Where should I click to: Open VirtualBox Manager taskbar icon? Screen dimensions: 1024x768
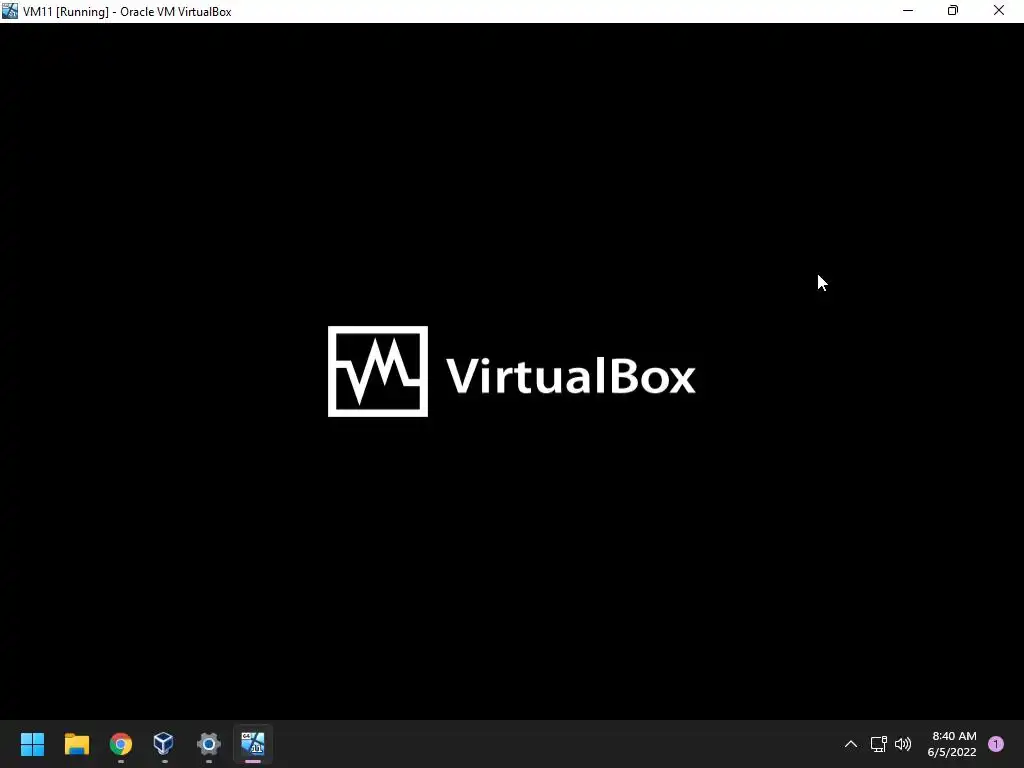(x=164, y=743)
